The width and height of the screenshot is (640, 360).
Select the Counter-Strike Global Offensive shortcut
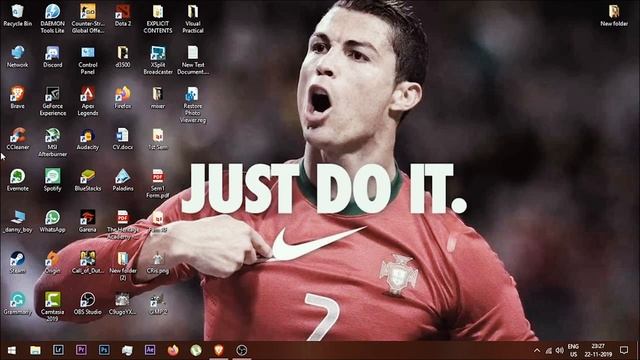tap(88, 18)
